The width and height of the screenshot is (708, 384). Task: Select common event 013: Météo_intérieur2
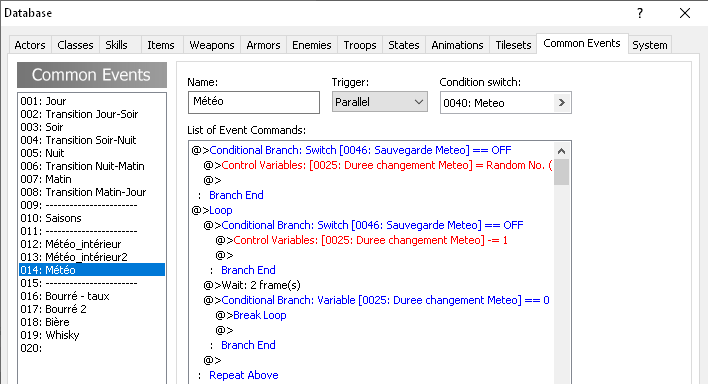pyautogui.click(x=92, y=257)
